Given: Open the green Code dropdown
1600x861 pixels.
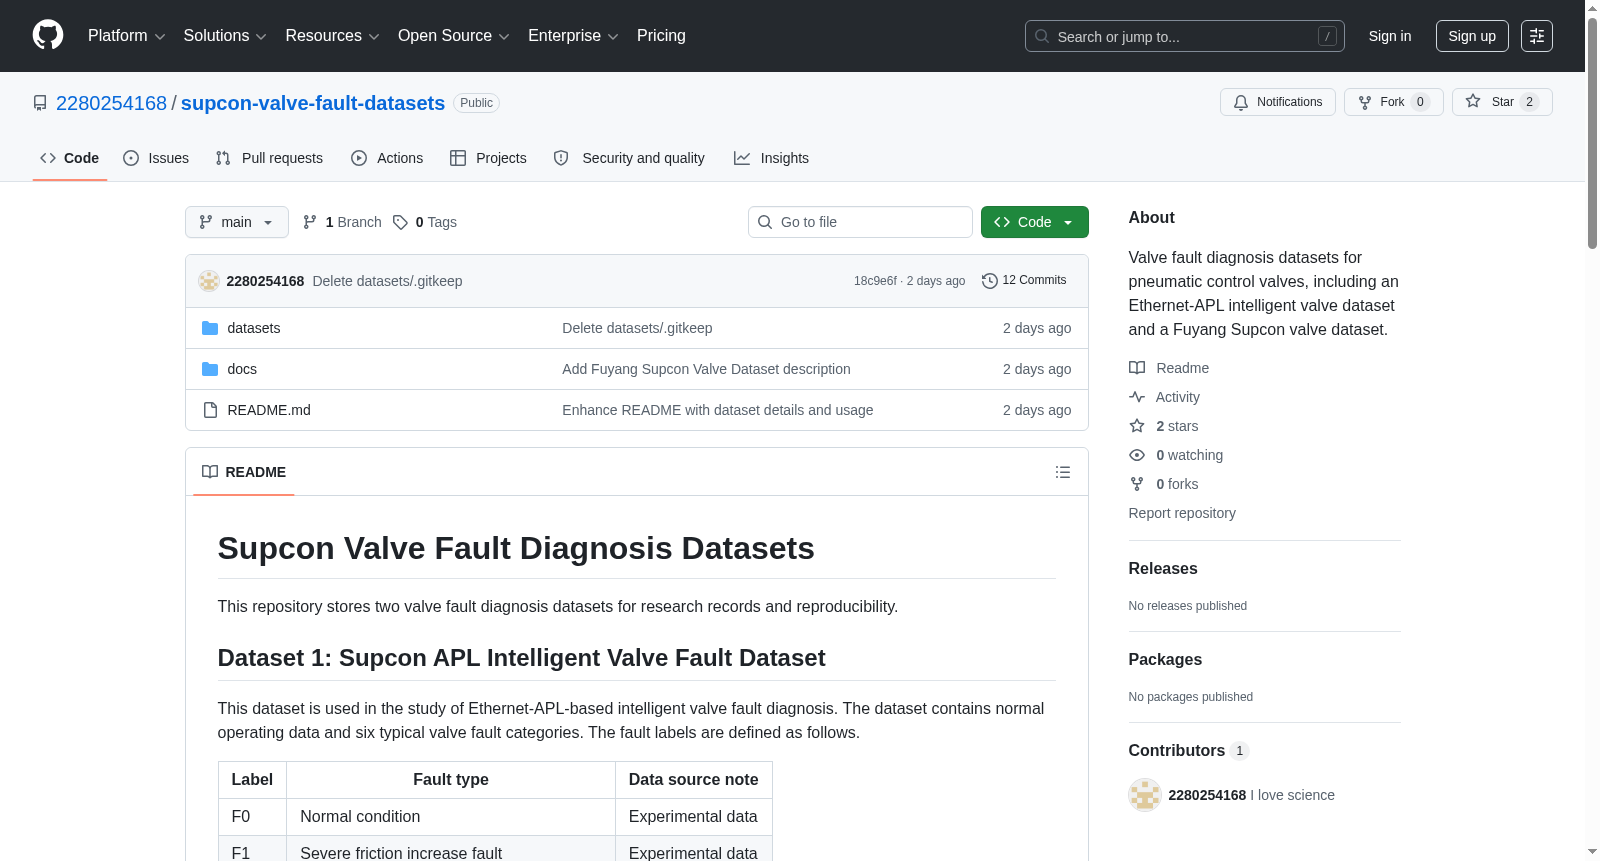Looking at the screenshot, I should [1034, 222].
